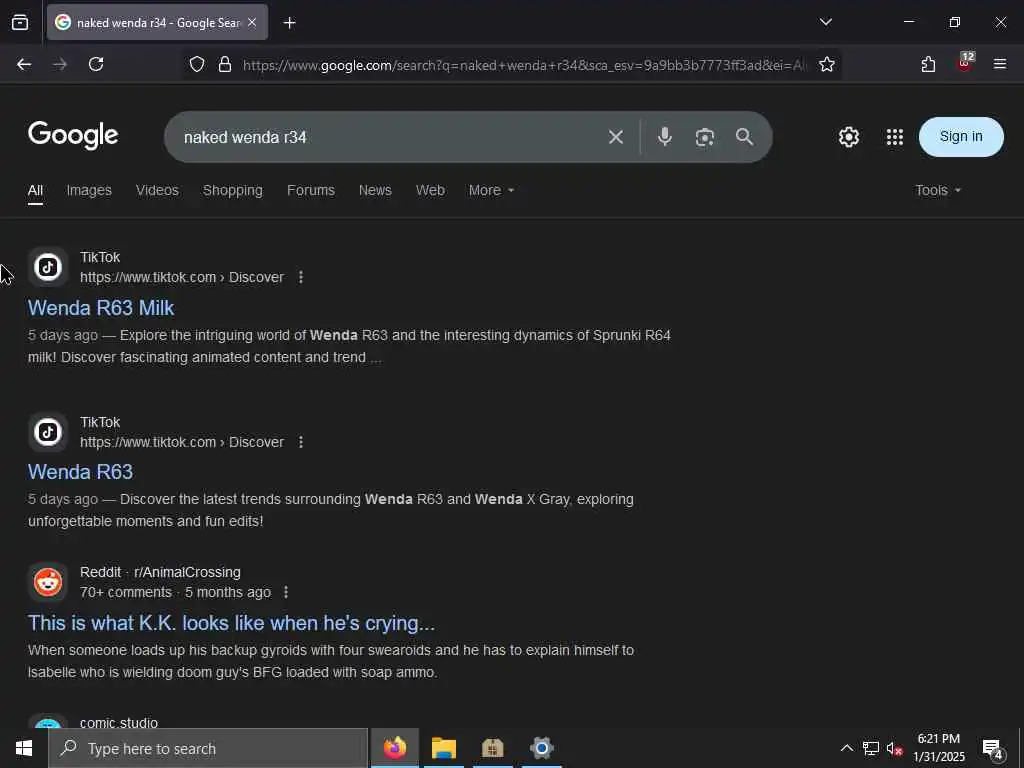1024x768 pixels.
Task: Bookmark this page with the star icon
Action: pyautogui.click(x=827, y=64)
